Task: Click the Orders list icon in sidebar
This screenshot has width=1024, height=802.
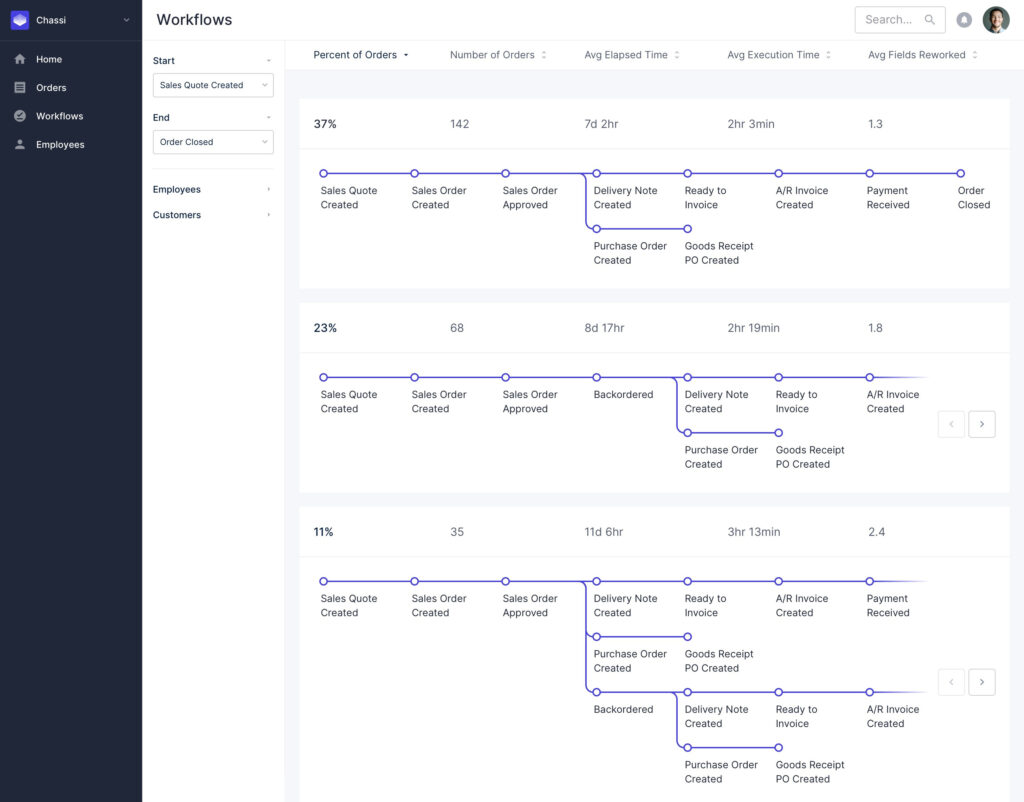Action: coord(20,88)
